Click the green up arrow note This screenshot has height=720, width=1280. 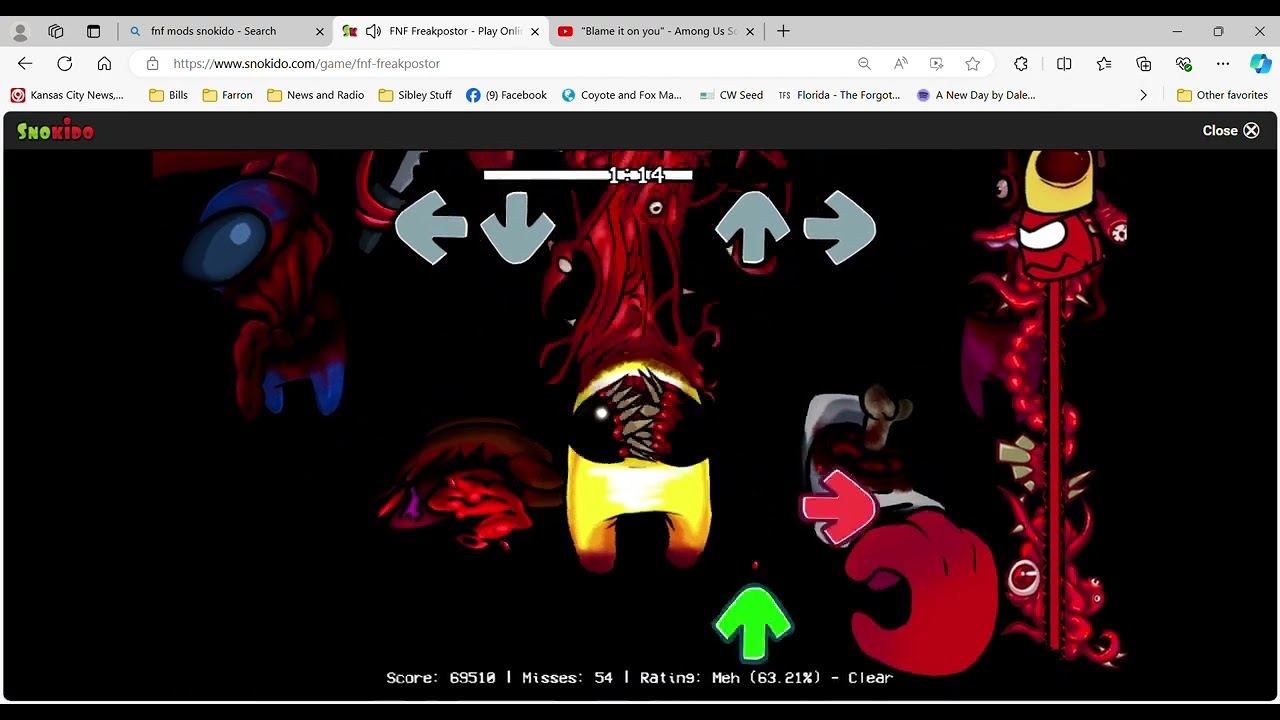(753, 624)
